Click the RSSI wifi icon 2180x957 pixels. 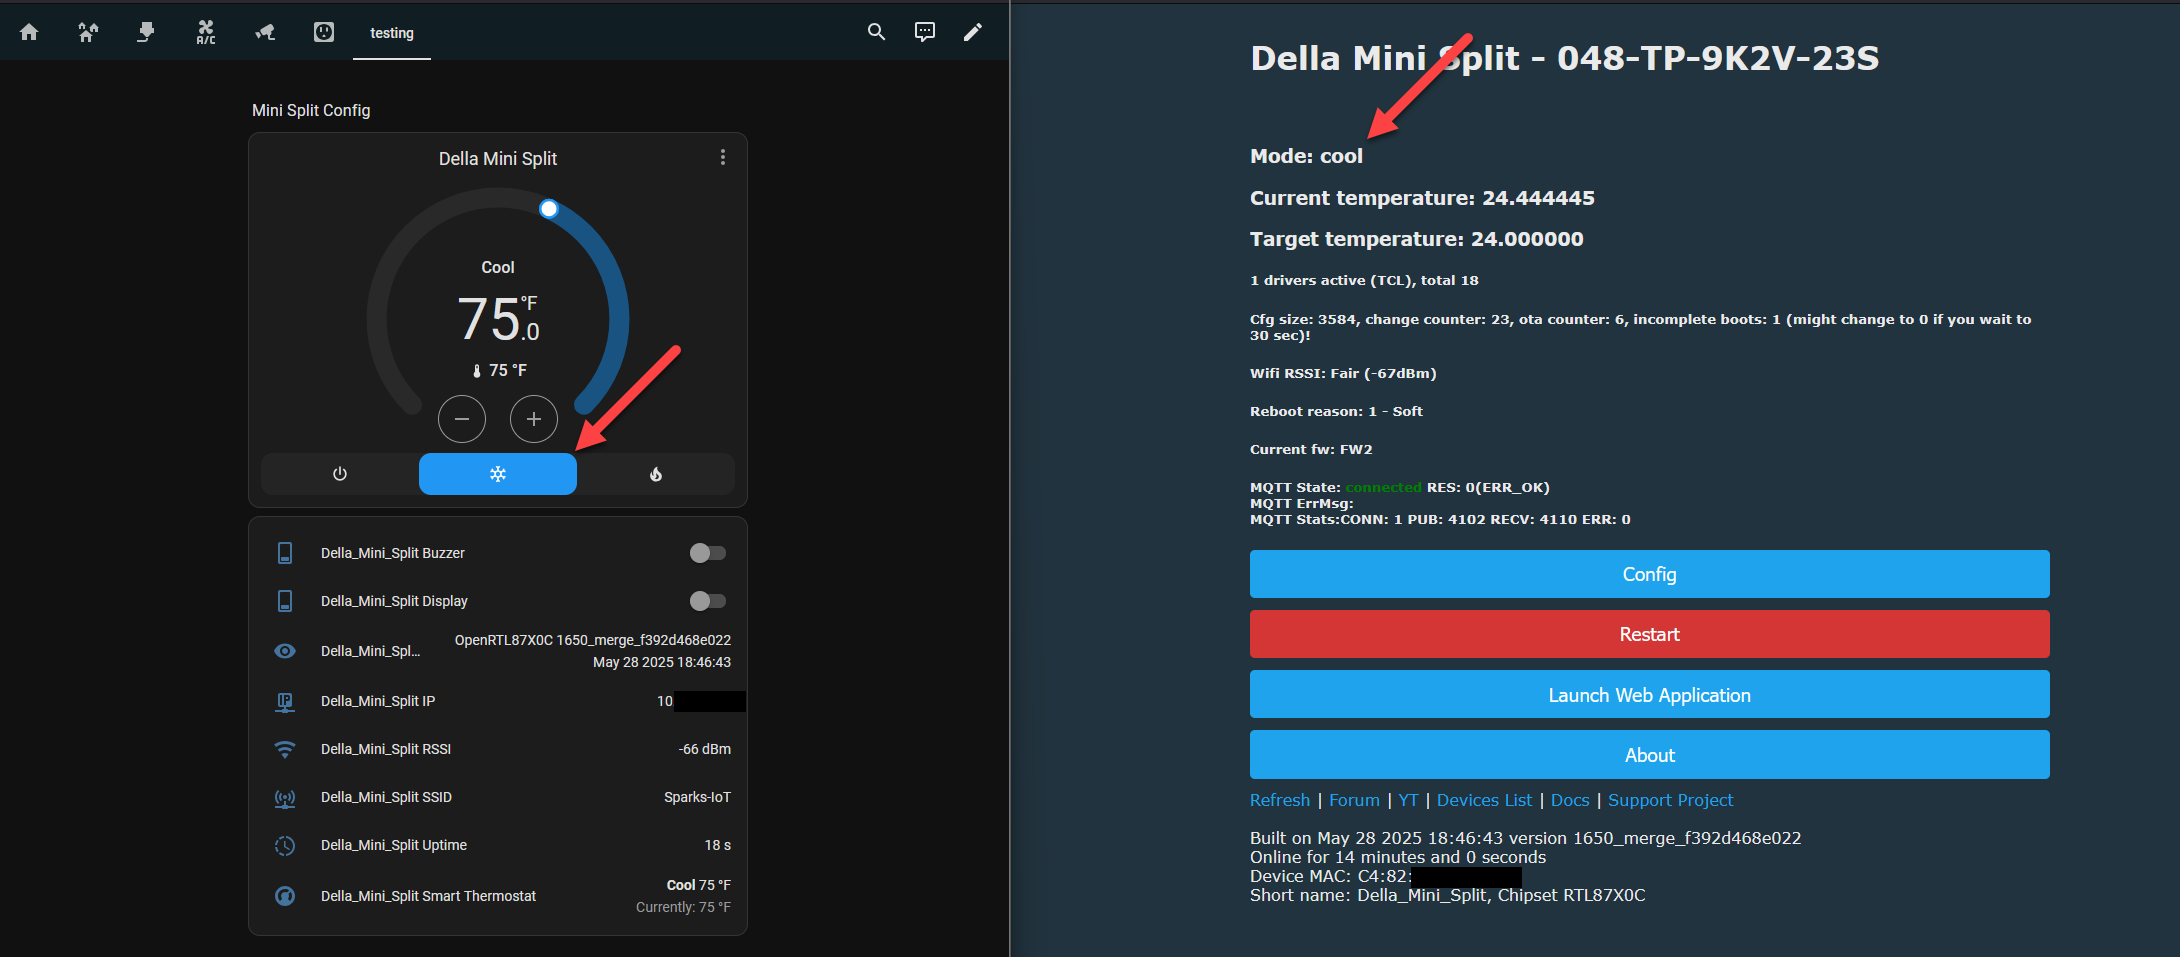tap(285, 749)
